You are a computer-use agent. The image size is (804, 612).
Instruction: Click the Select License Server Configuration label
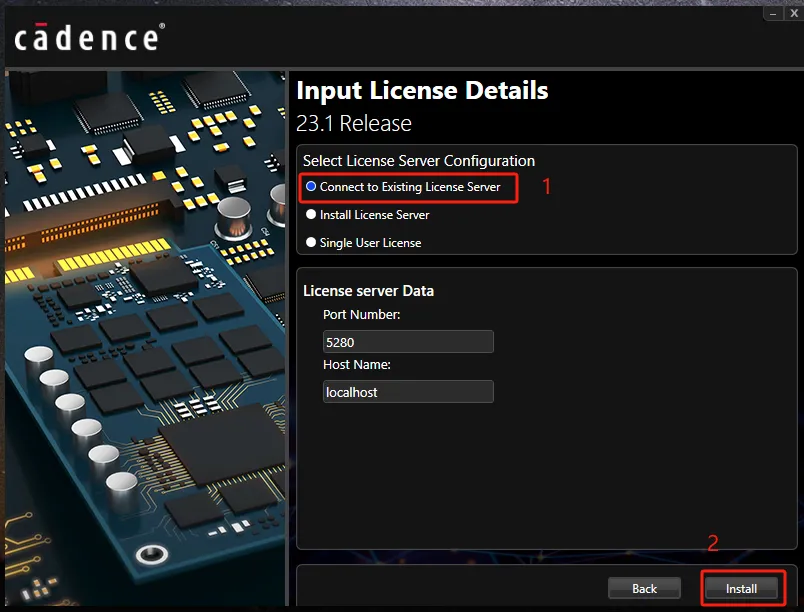[418, 161]
